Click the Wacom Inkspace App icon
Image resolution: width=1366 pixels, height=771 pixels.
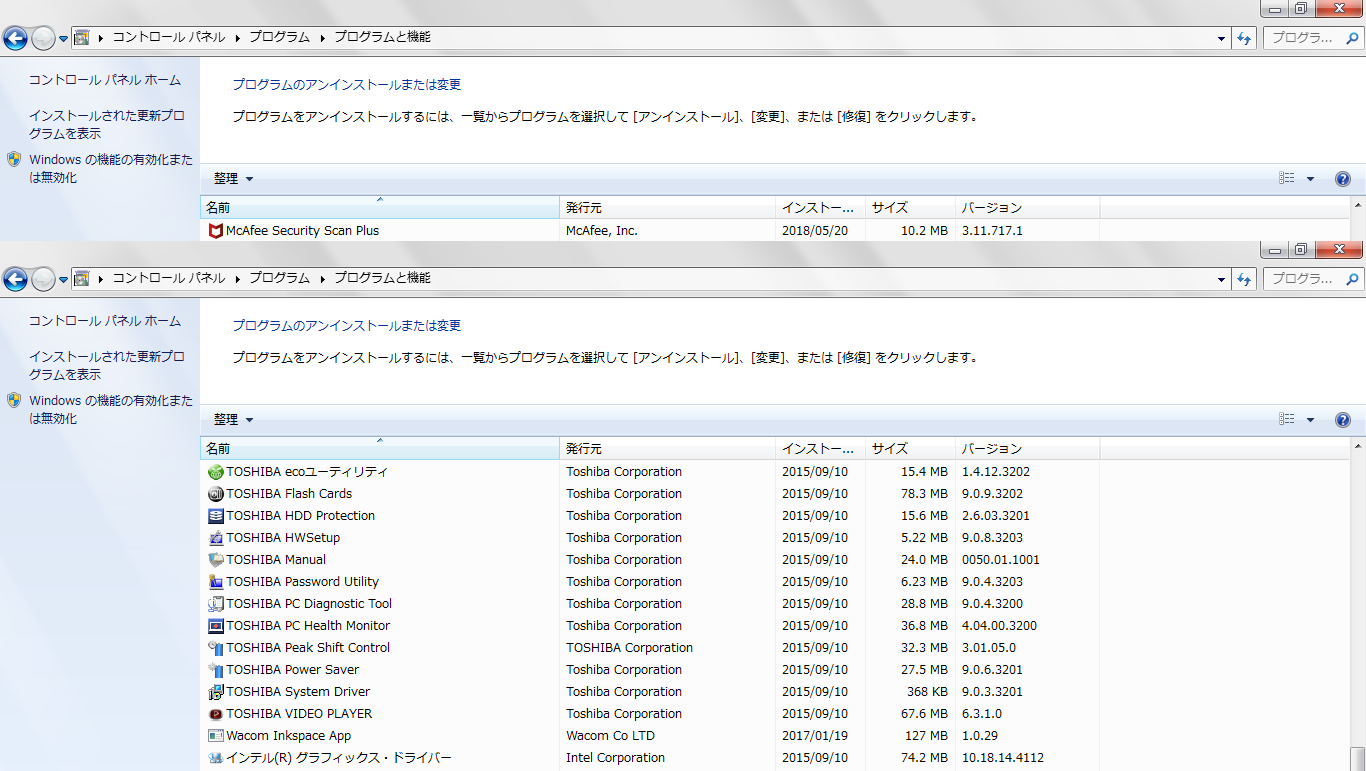point(215,736)
